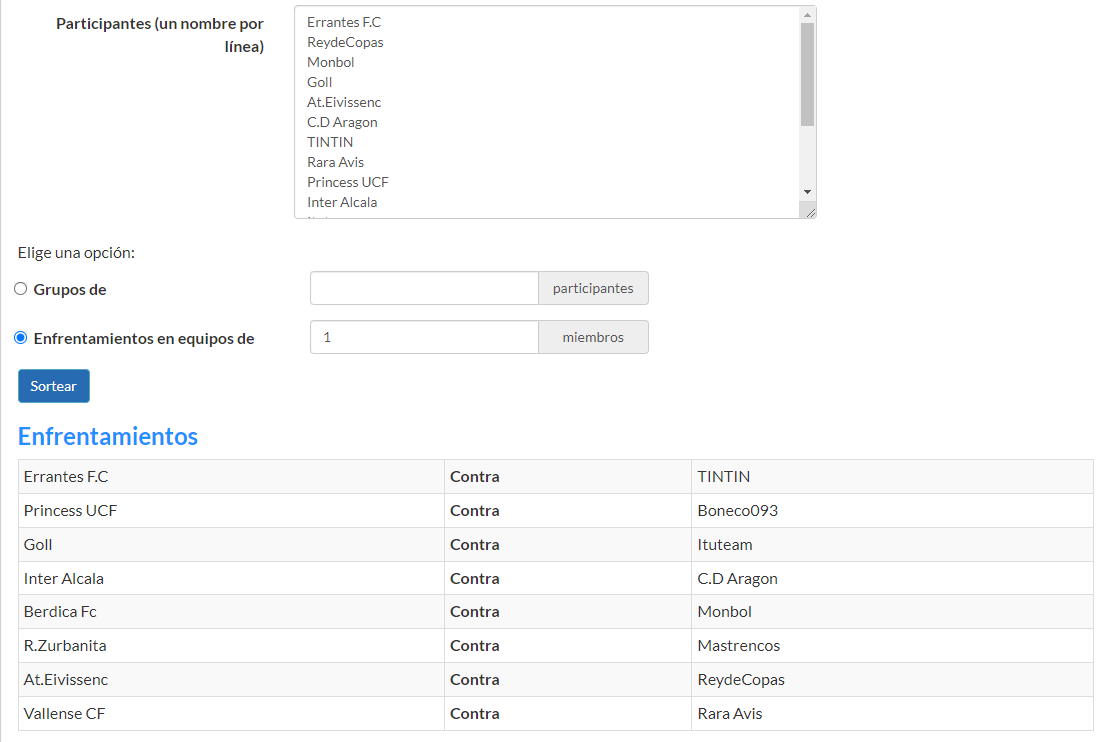
Task: Select 'Enfrentamientos en equipos de' radio button
Action: coord(21,338)
